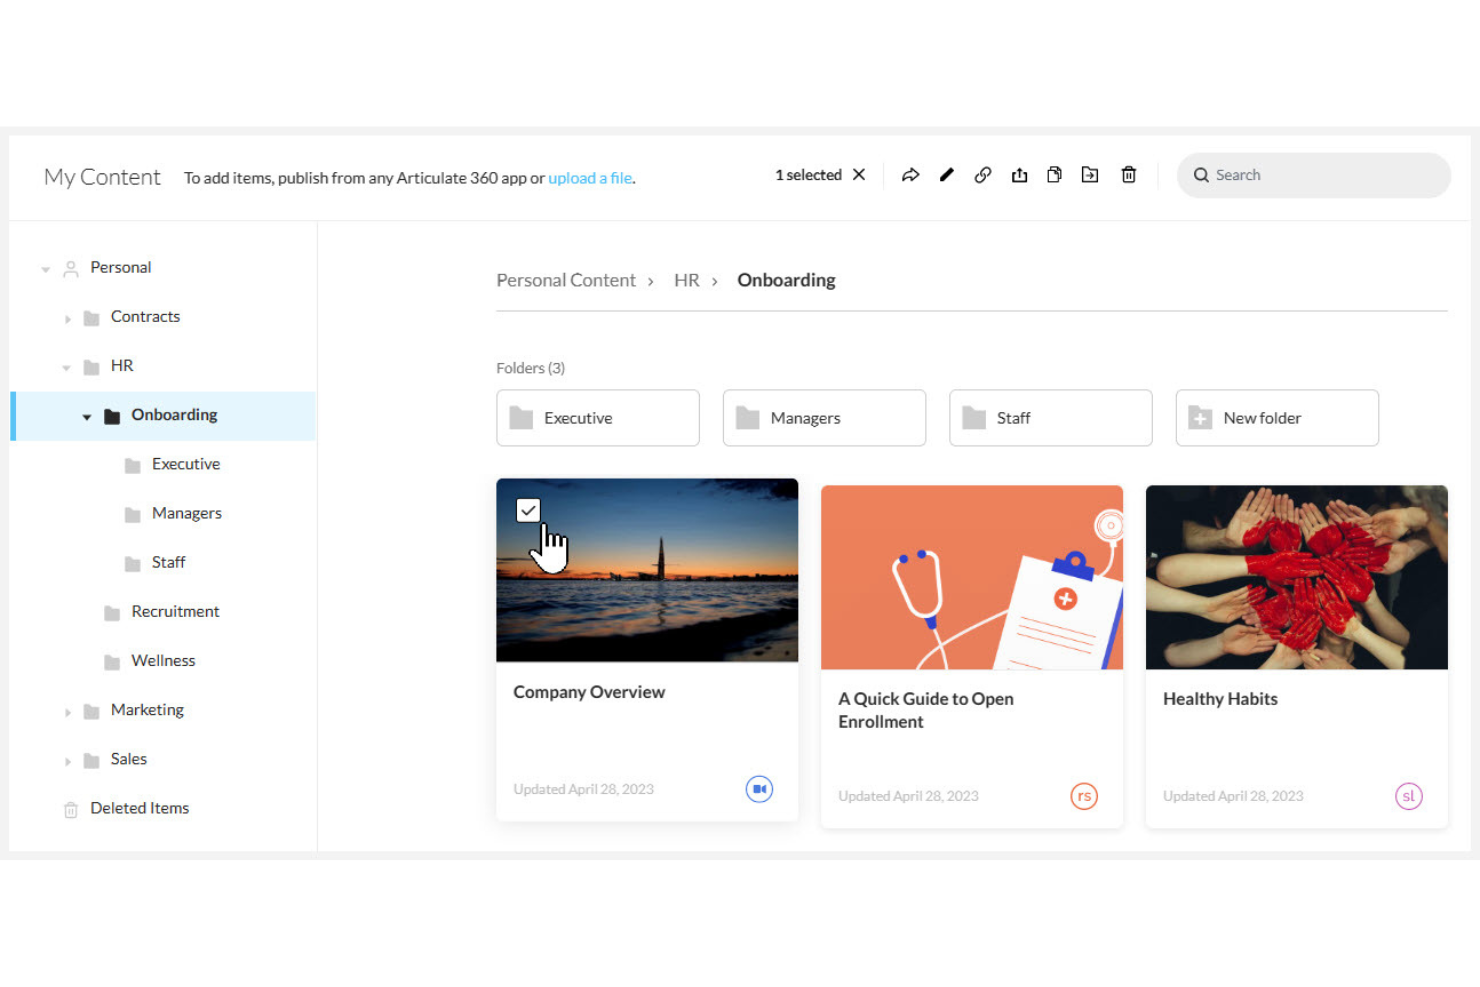Open Company Overview thumbnail
Image resolution: width=1480 pixels, height=987 pixels.
(x=647, y=571)
